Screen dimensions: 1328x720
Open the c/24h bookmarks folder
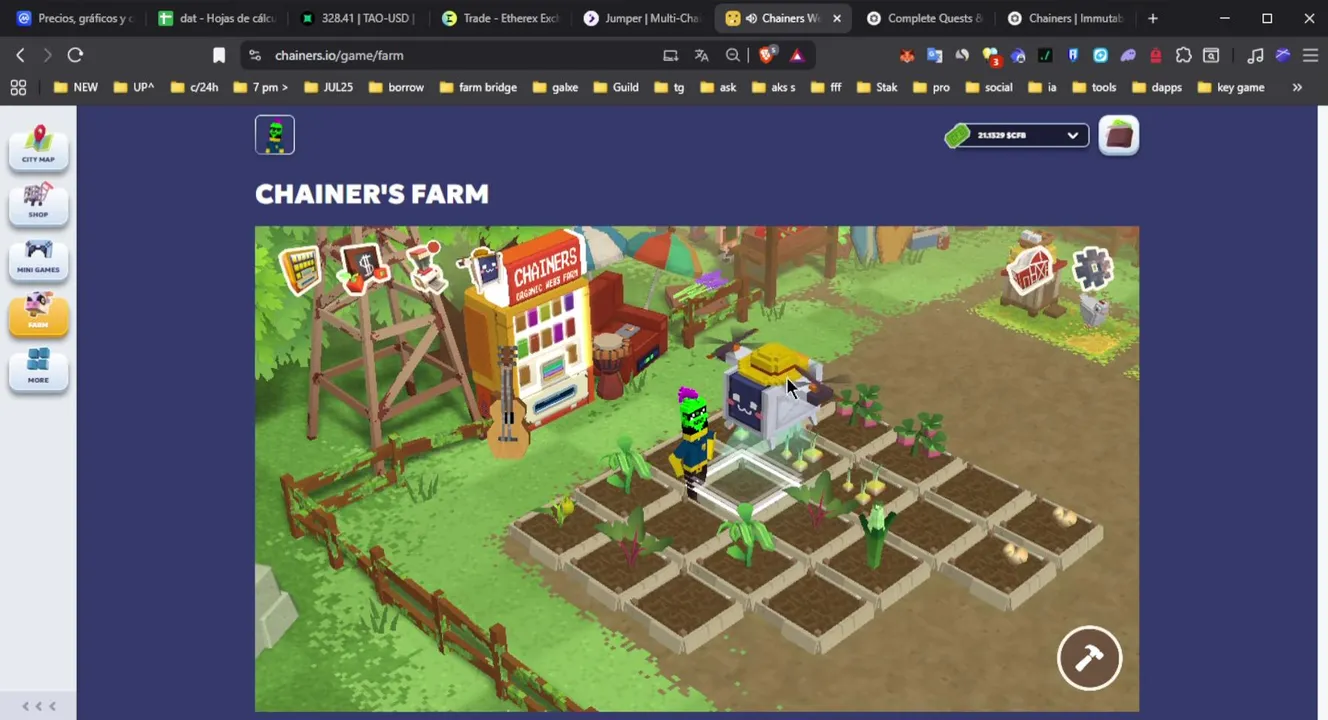[195, 87]
